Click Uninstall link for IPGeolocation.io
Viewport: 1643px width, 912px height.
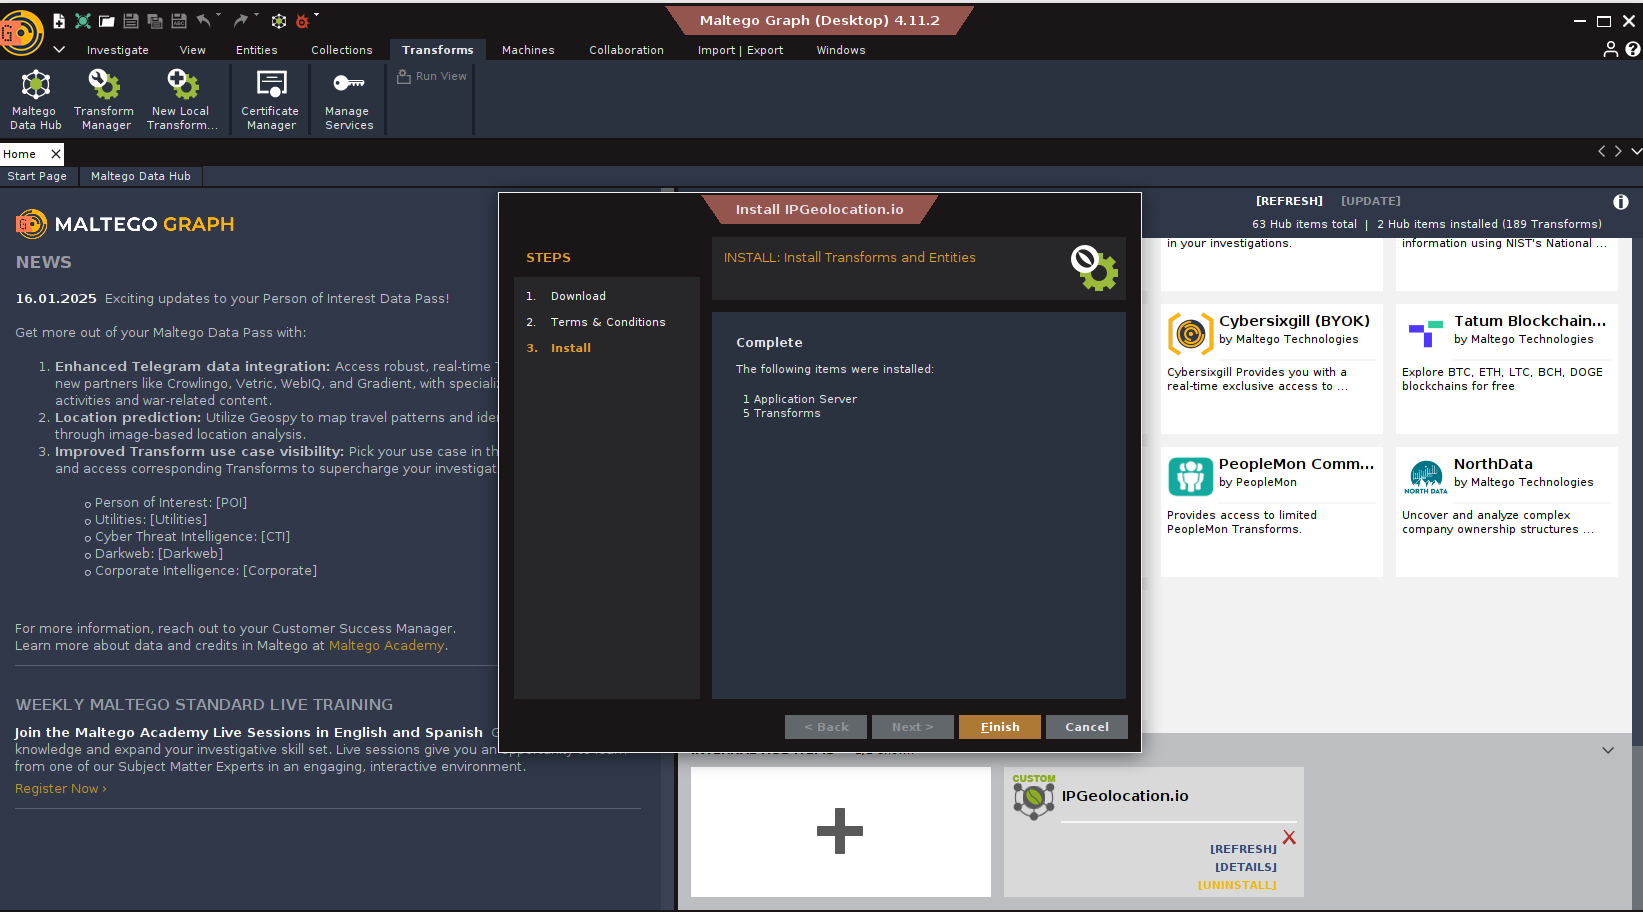[x=1237, y=885]
